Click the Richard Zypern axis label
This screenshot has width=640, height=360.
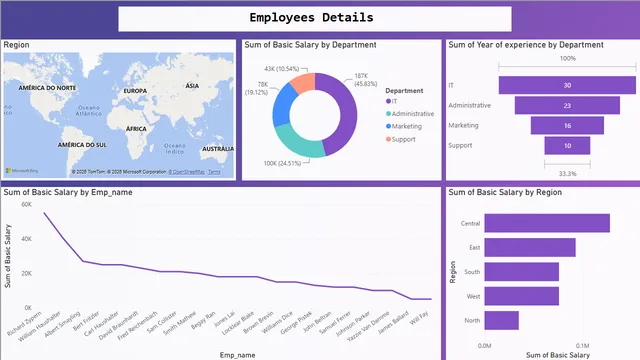[24, 324]
